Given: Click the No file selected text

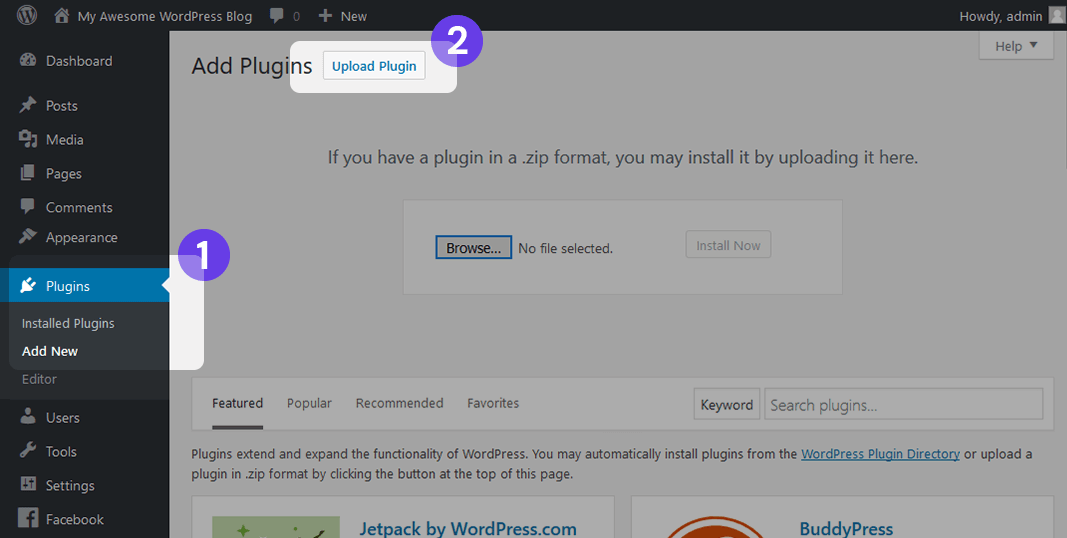Looking at the screenshot, I should (565, 249).
